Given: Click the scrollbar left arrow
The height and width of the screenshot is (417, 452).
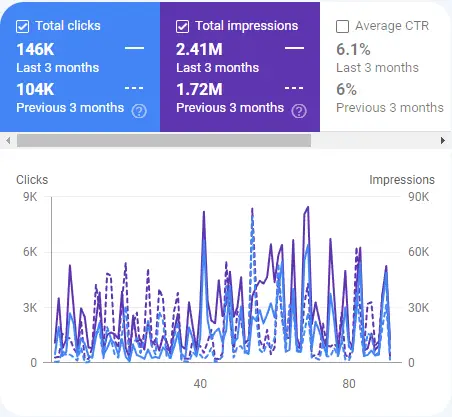Looking at the screenshot, I should tap(8, 140).
